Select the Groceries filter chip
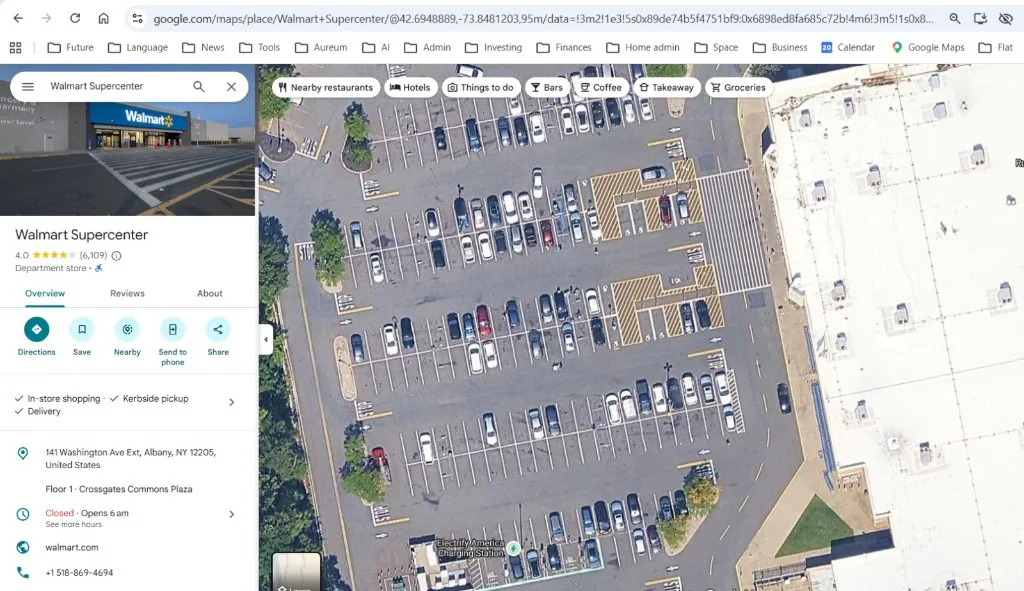Image resolution: width=1024 pixels, height=591 pixels. (739, 88)
